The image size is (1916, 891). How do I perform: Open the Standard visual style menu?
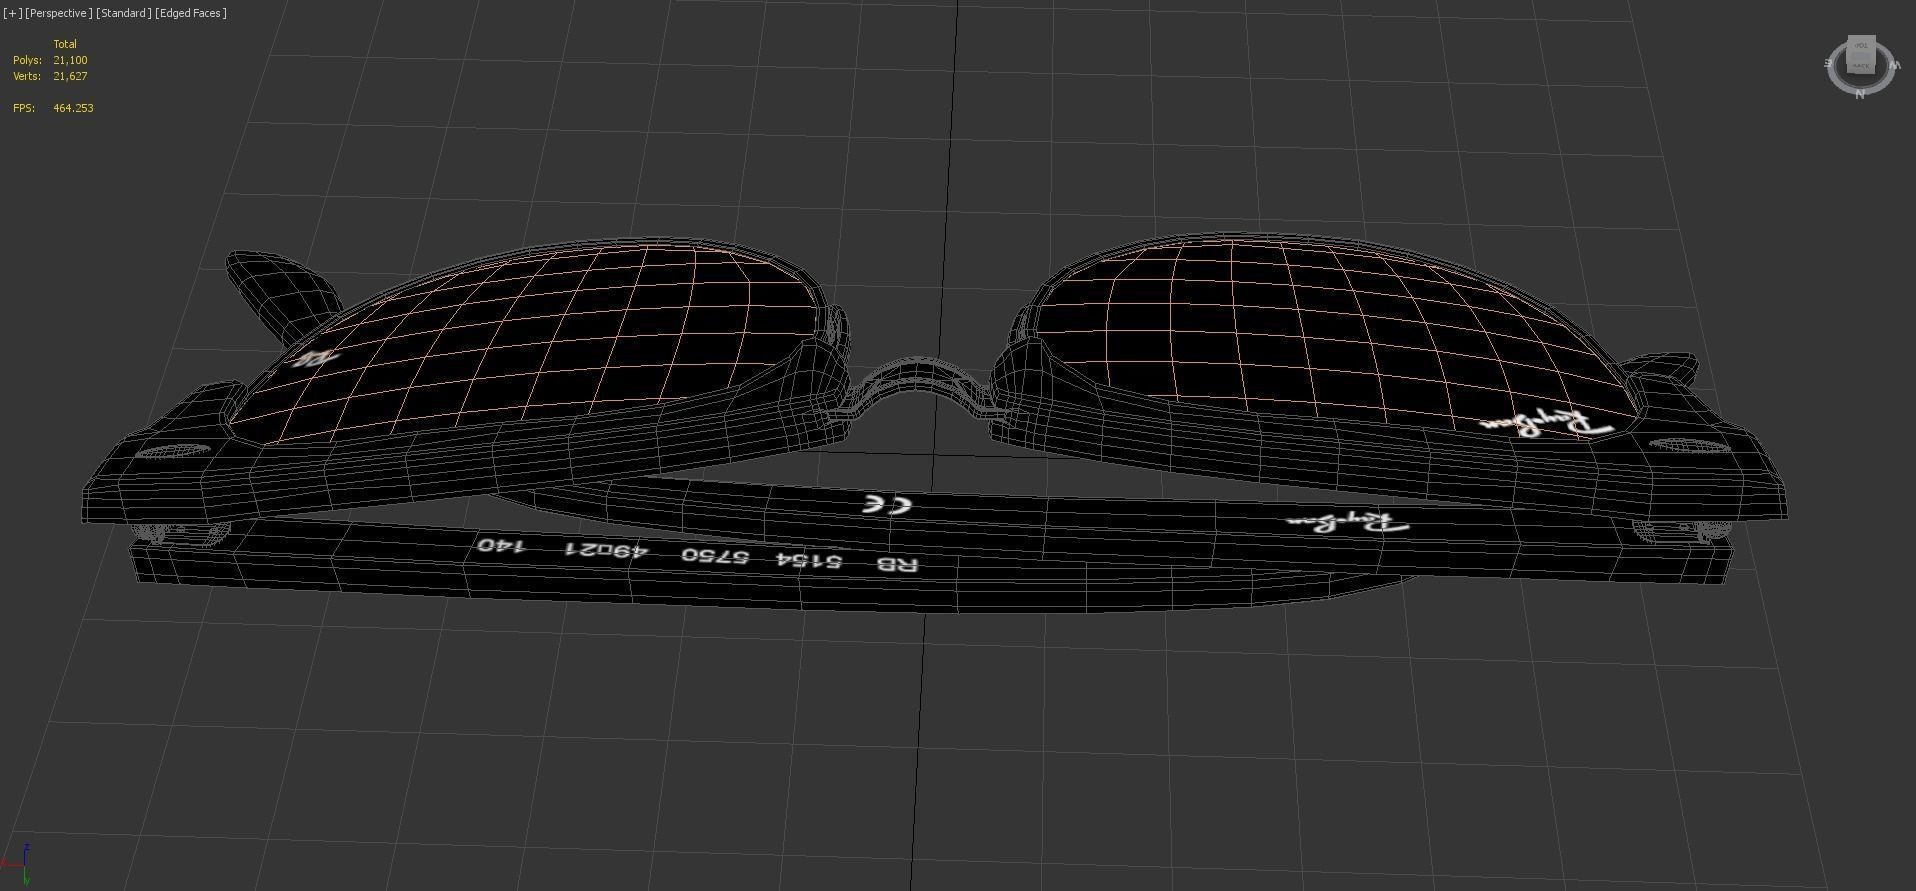click(x=124, y=13)
